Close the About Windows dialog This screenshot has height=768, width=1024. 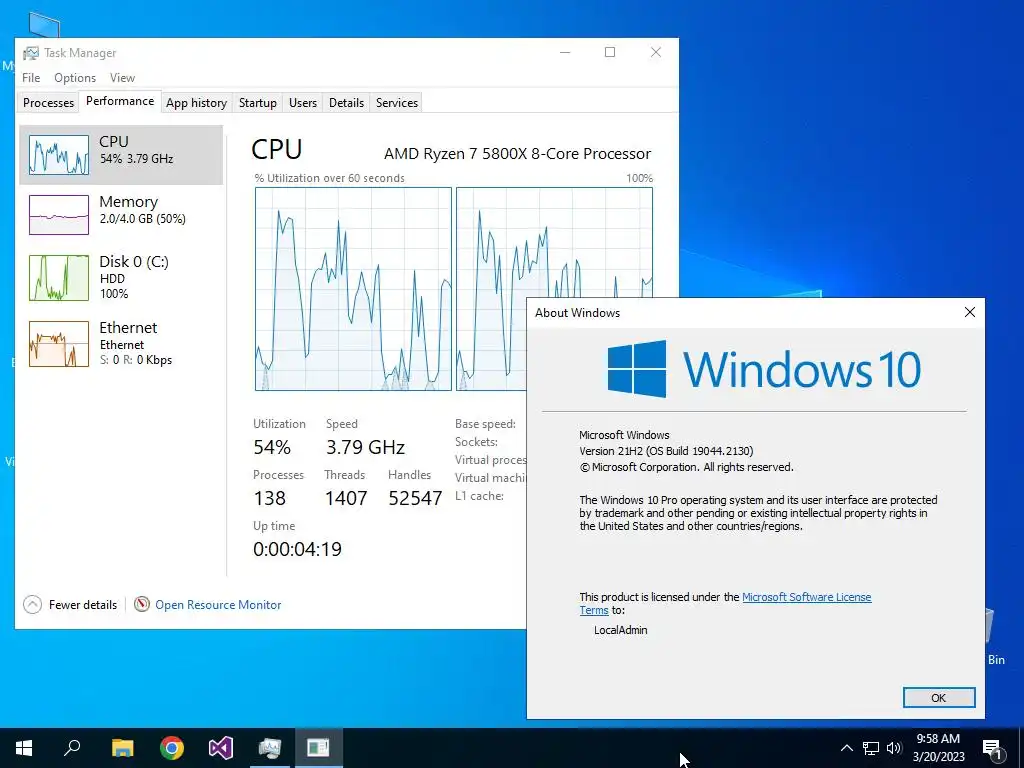pyautogui.click(x=970, y=312)
